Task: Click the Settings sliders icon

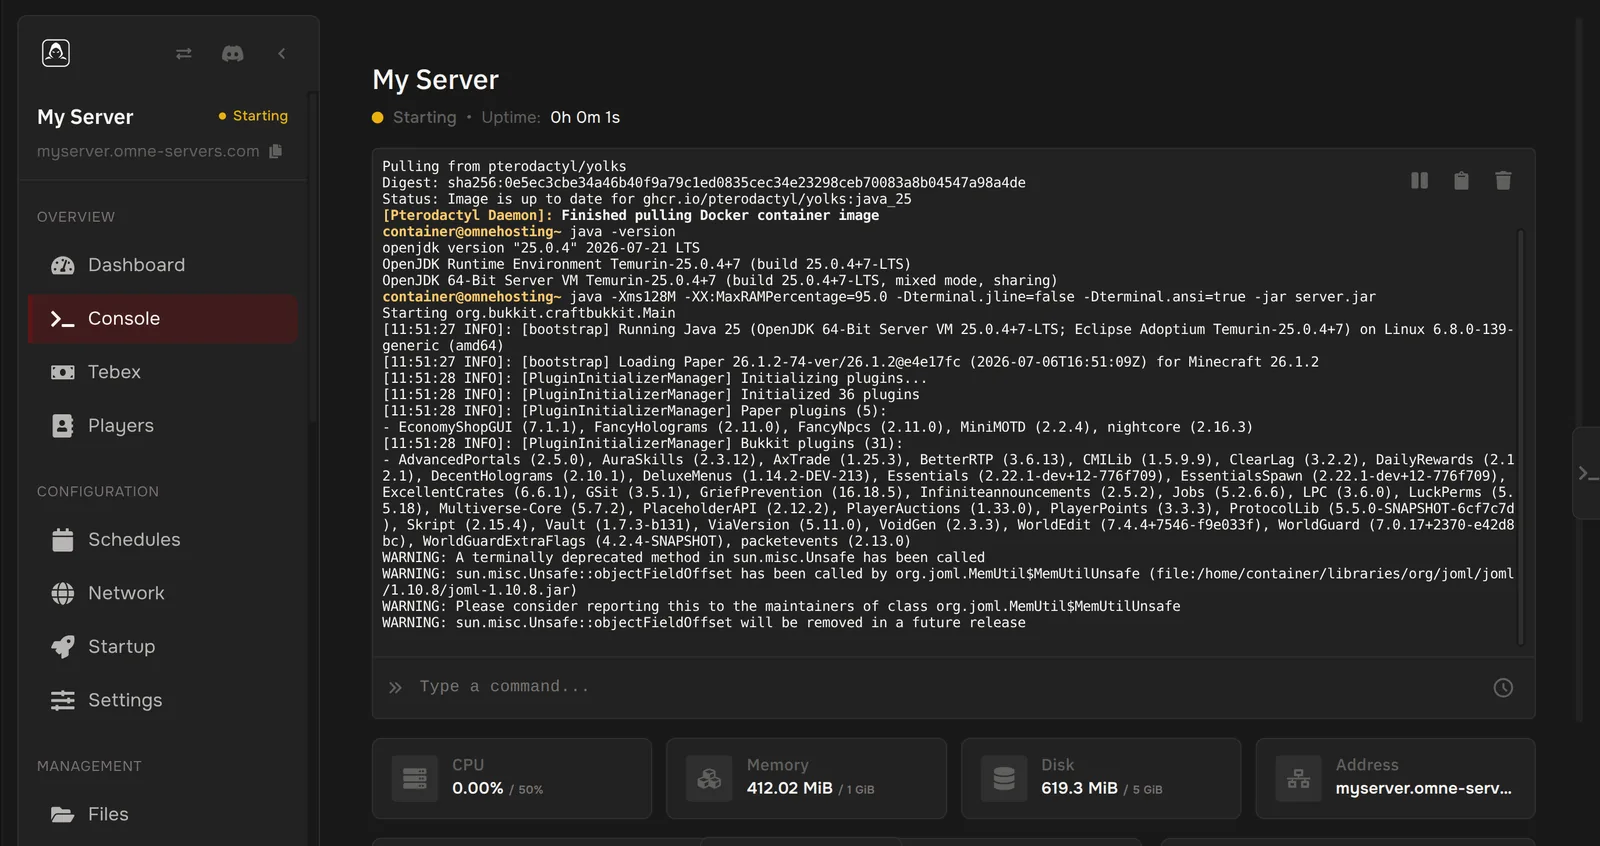Action: click(x=63, y=701)
